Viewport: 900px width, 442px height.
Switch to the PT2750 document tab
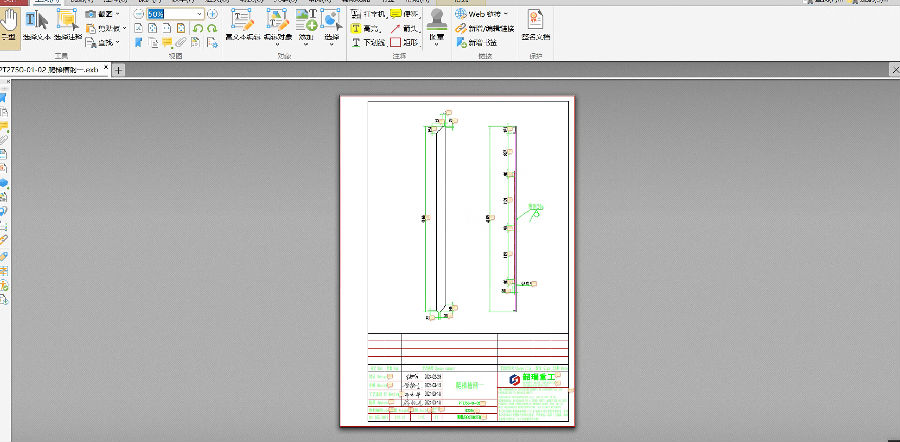tap(50, 70)
